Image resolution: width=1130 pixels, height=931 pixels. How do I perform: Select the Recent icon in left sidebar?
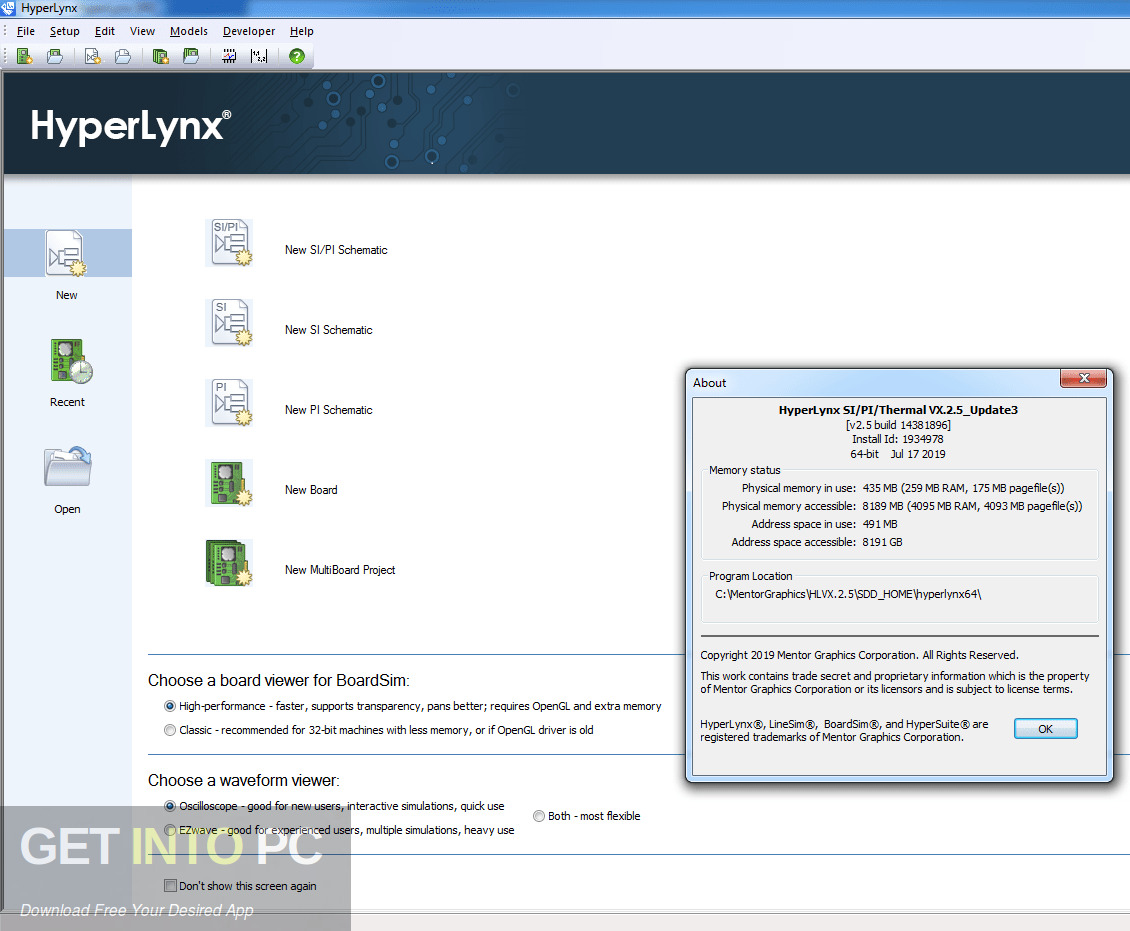71,361
